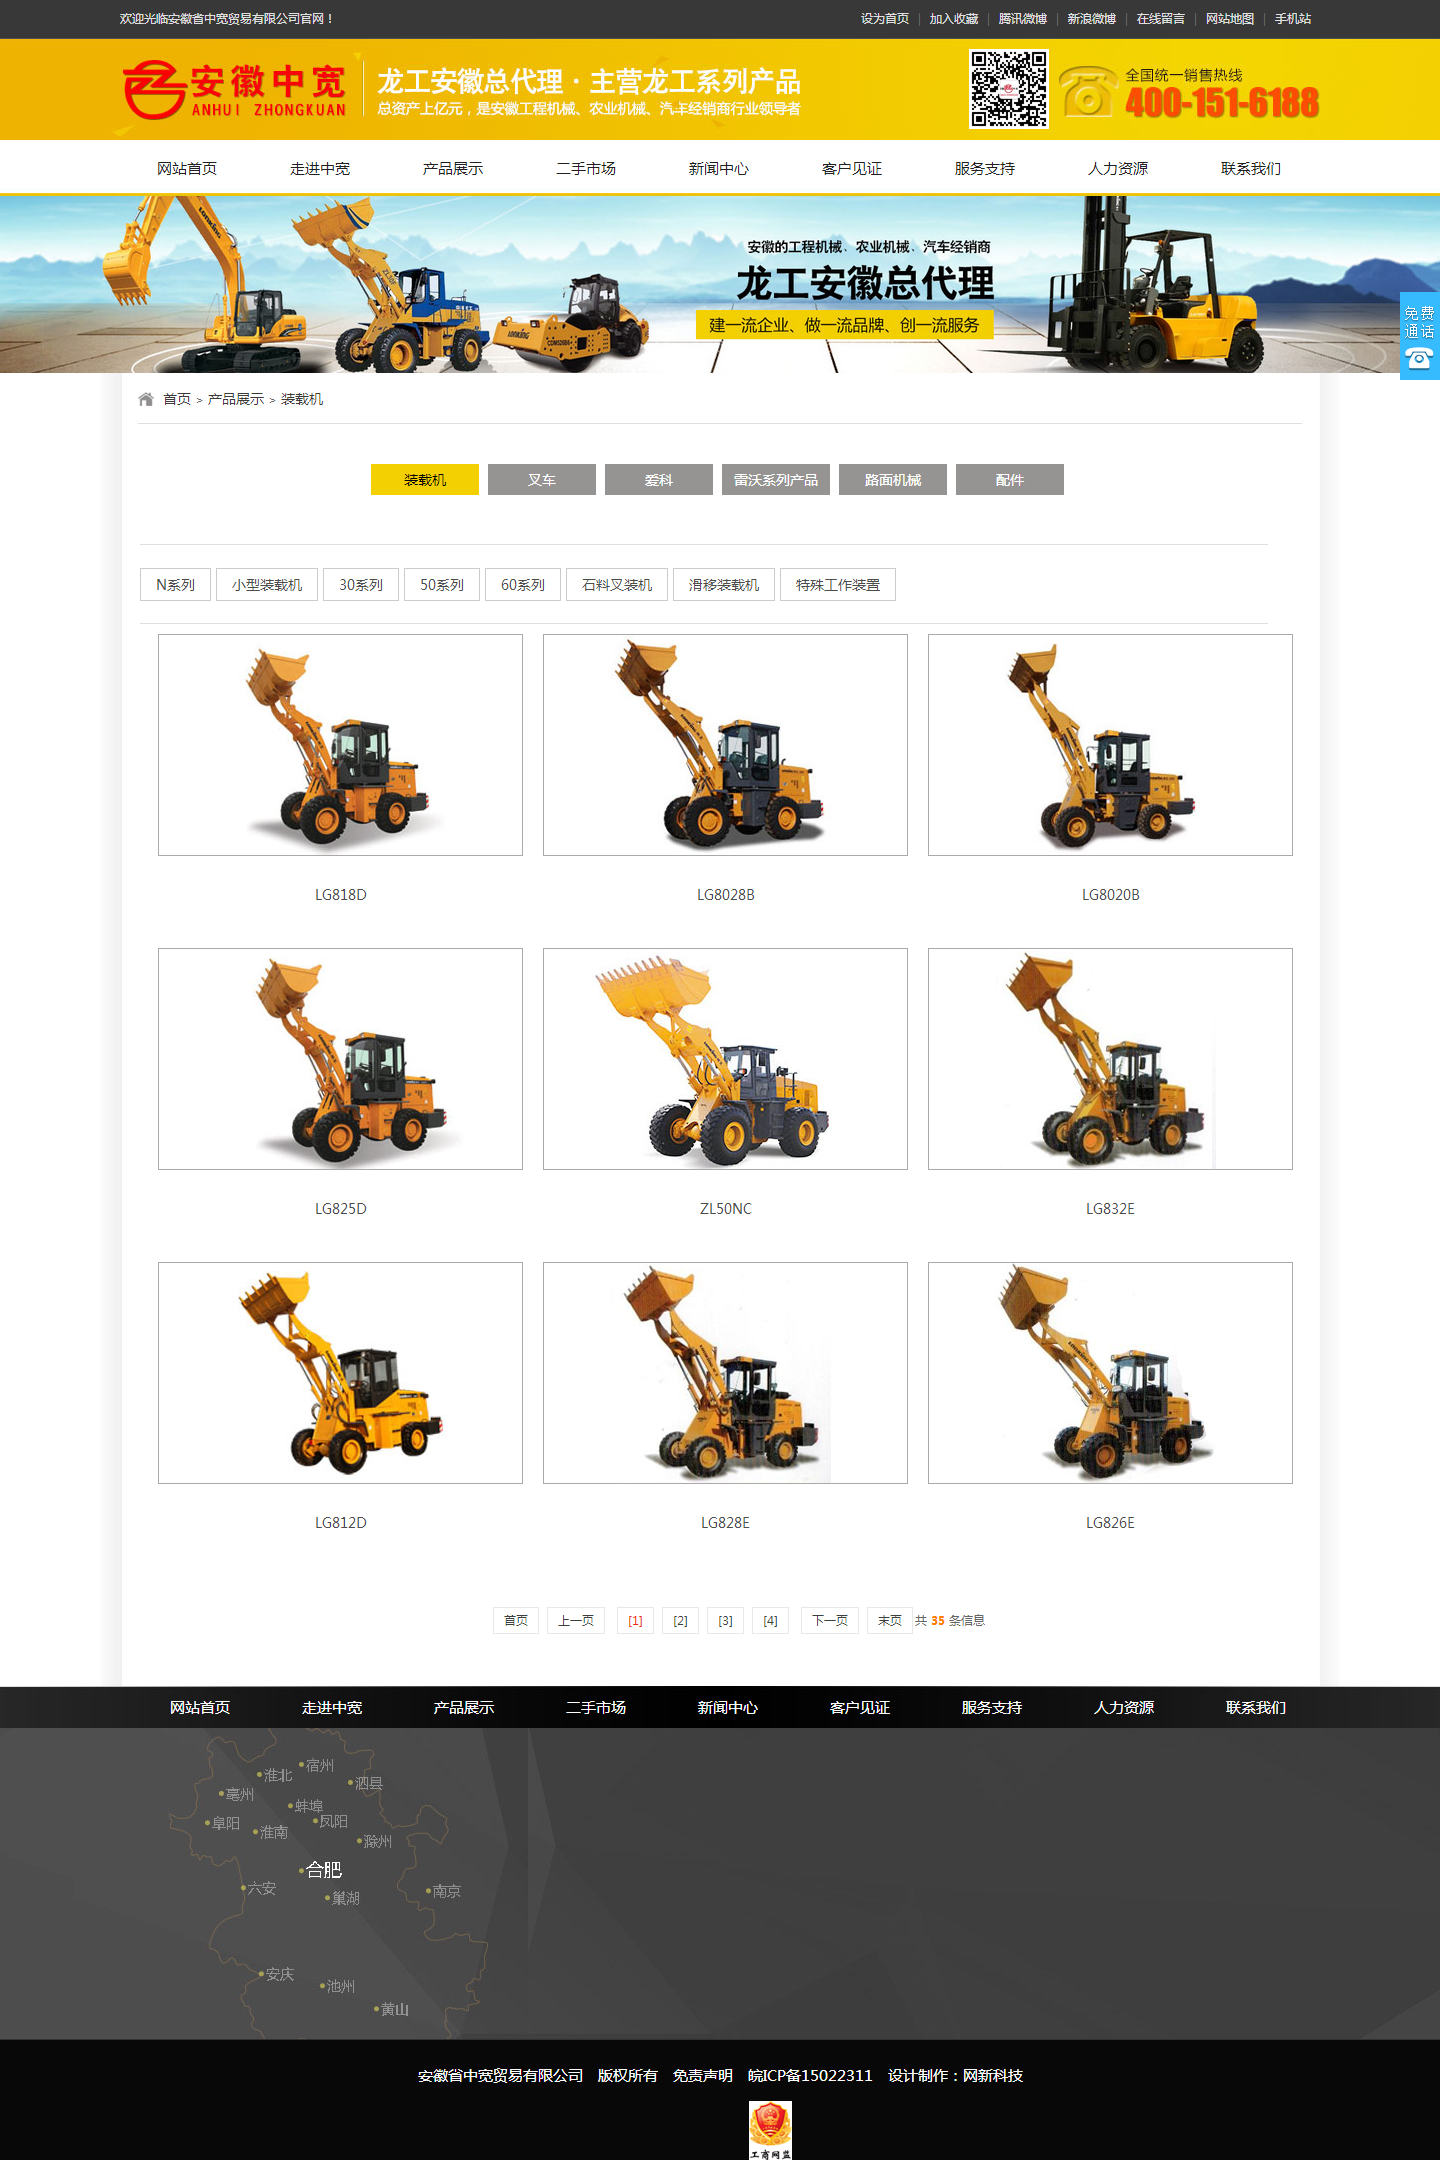Screen dimensions: 1440x2160
Task: Go to page [2]
Action: pyautogui.click(x=680, y=1620)
